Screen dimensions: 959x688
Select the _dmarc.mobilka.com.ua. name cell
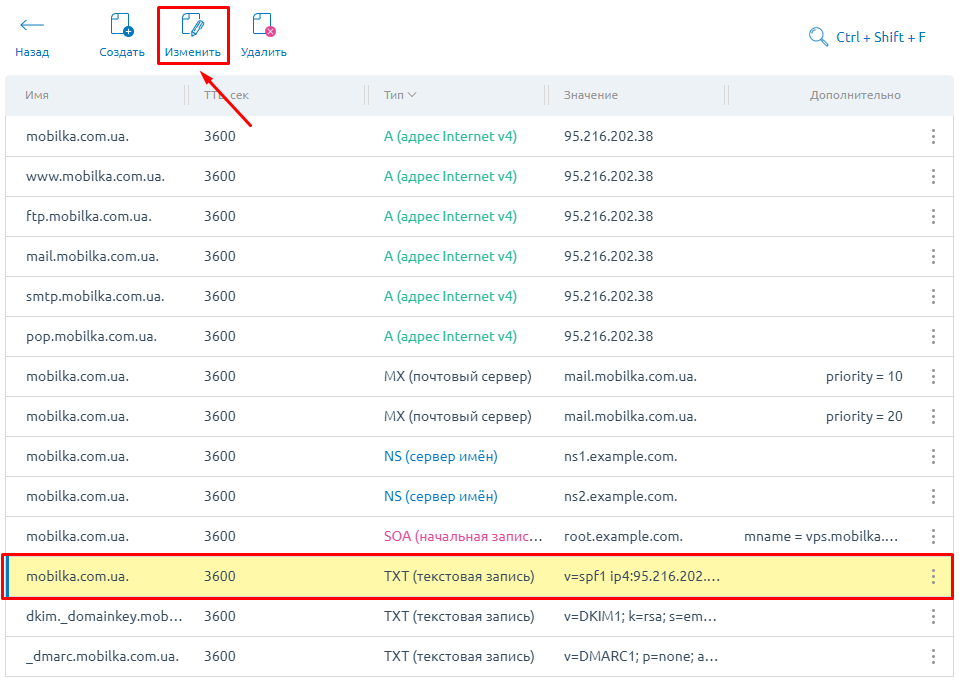(x=103, y=657)
